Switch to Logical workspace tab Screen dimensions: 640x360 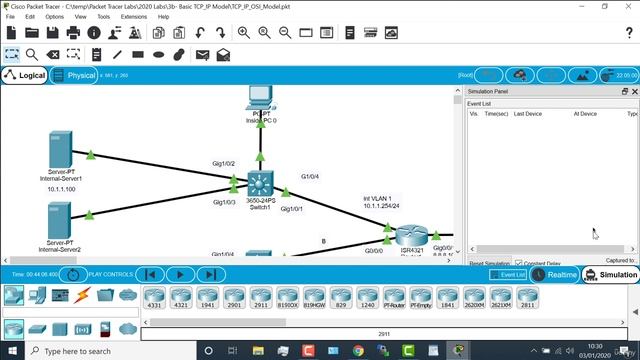[x=24, y=76]
